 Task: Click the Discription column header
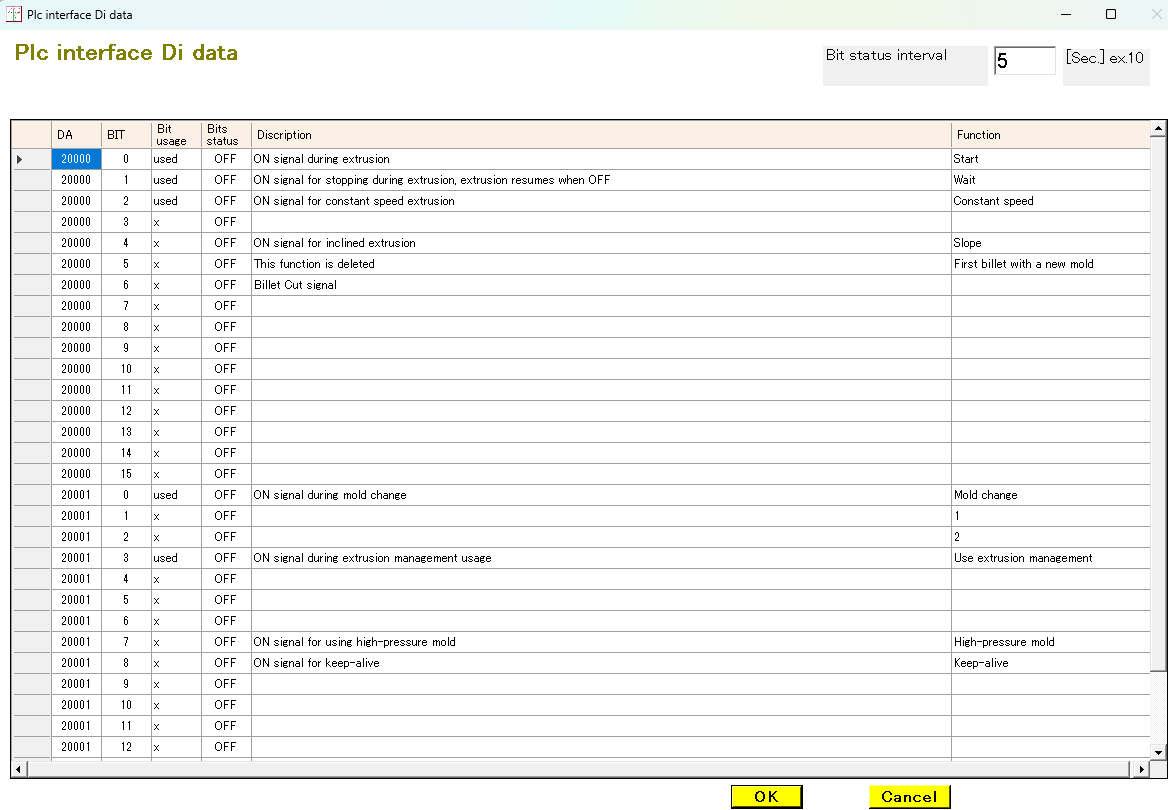600,135
